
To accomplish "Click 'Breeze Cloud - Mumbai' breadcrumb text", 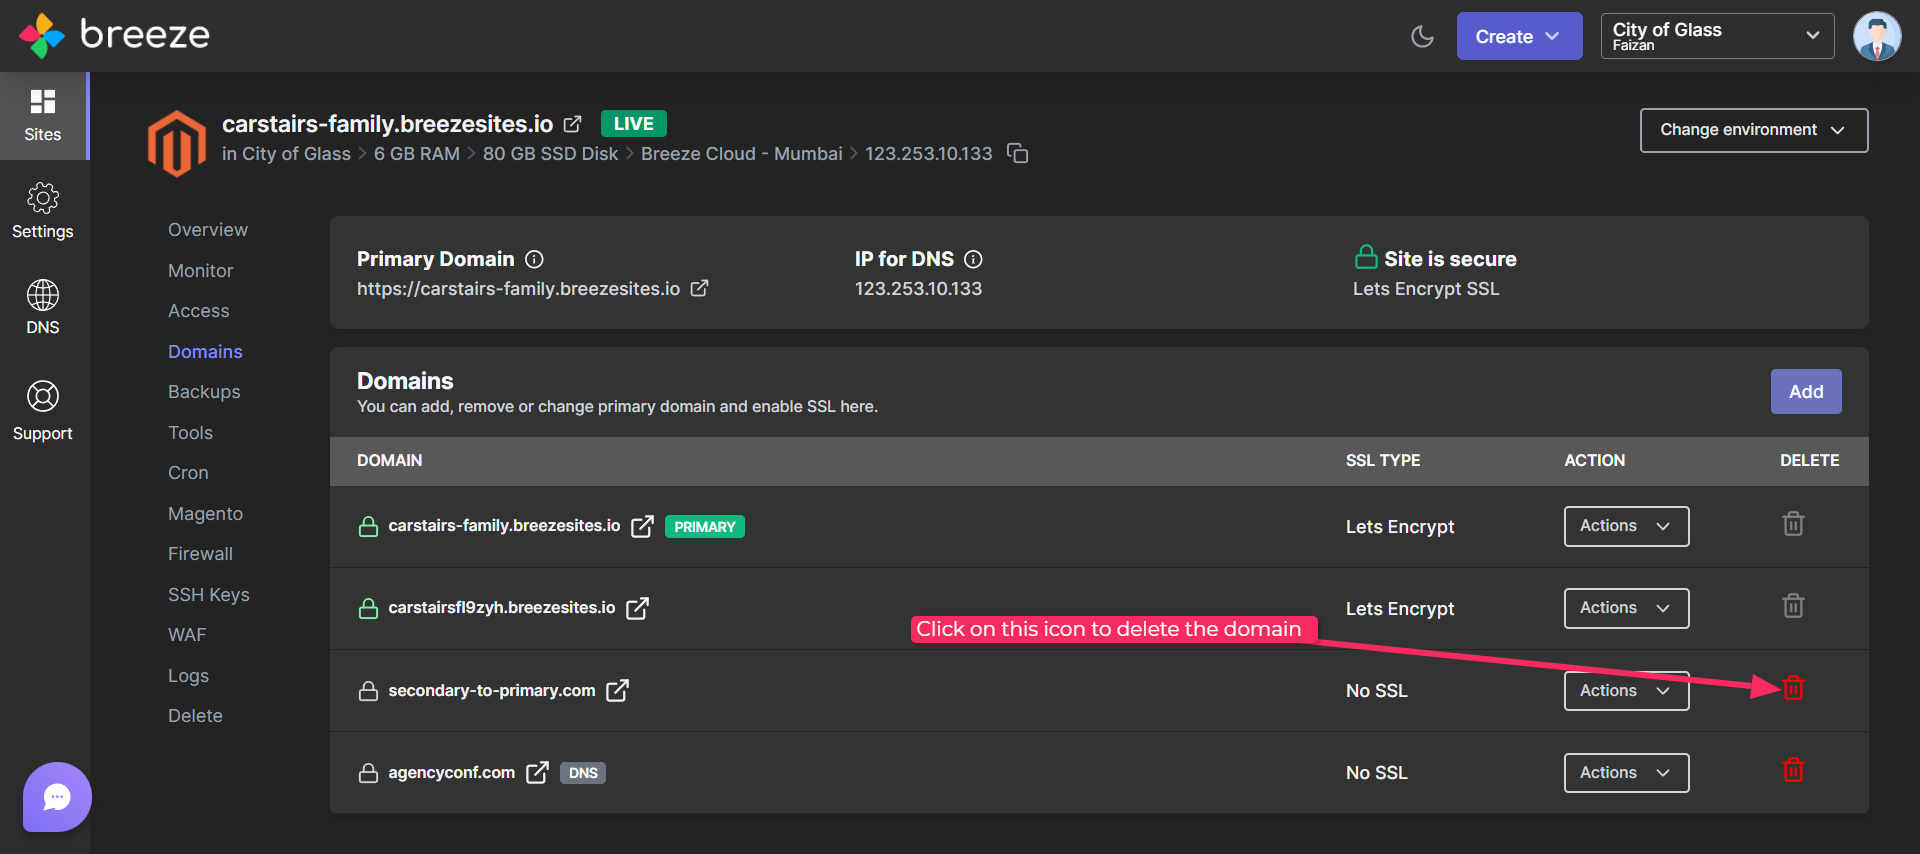I will (x=742, y=154).
